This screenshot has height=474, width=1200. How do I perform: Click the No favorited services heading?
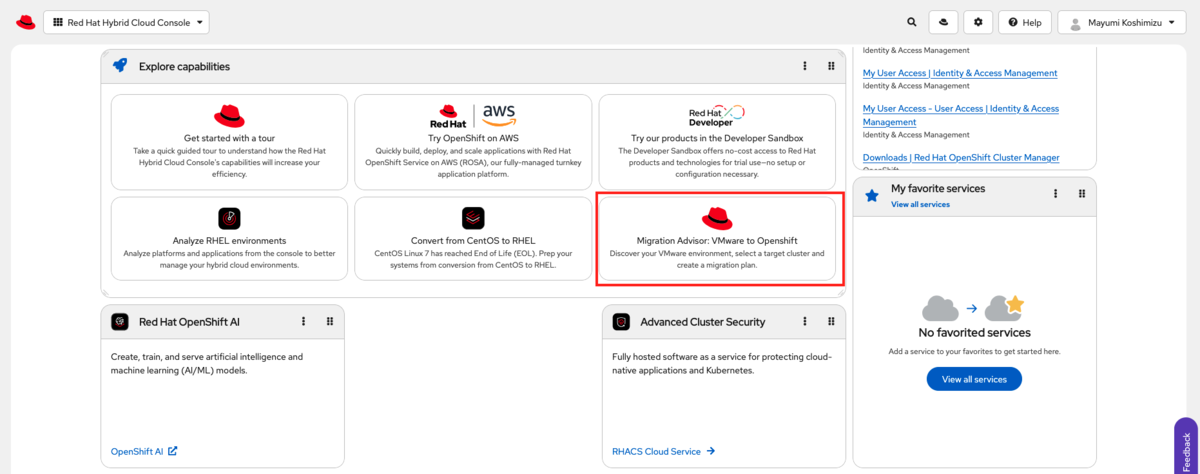974,332
